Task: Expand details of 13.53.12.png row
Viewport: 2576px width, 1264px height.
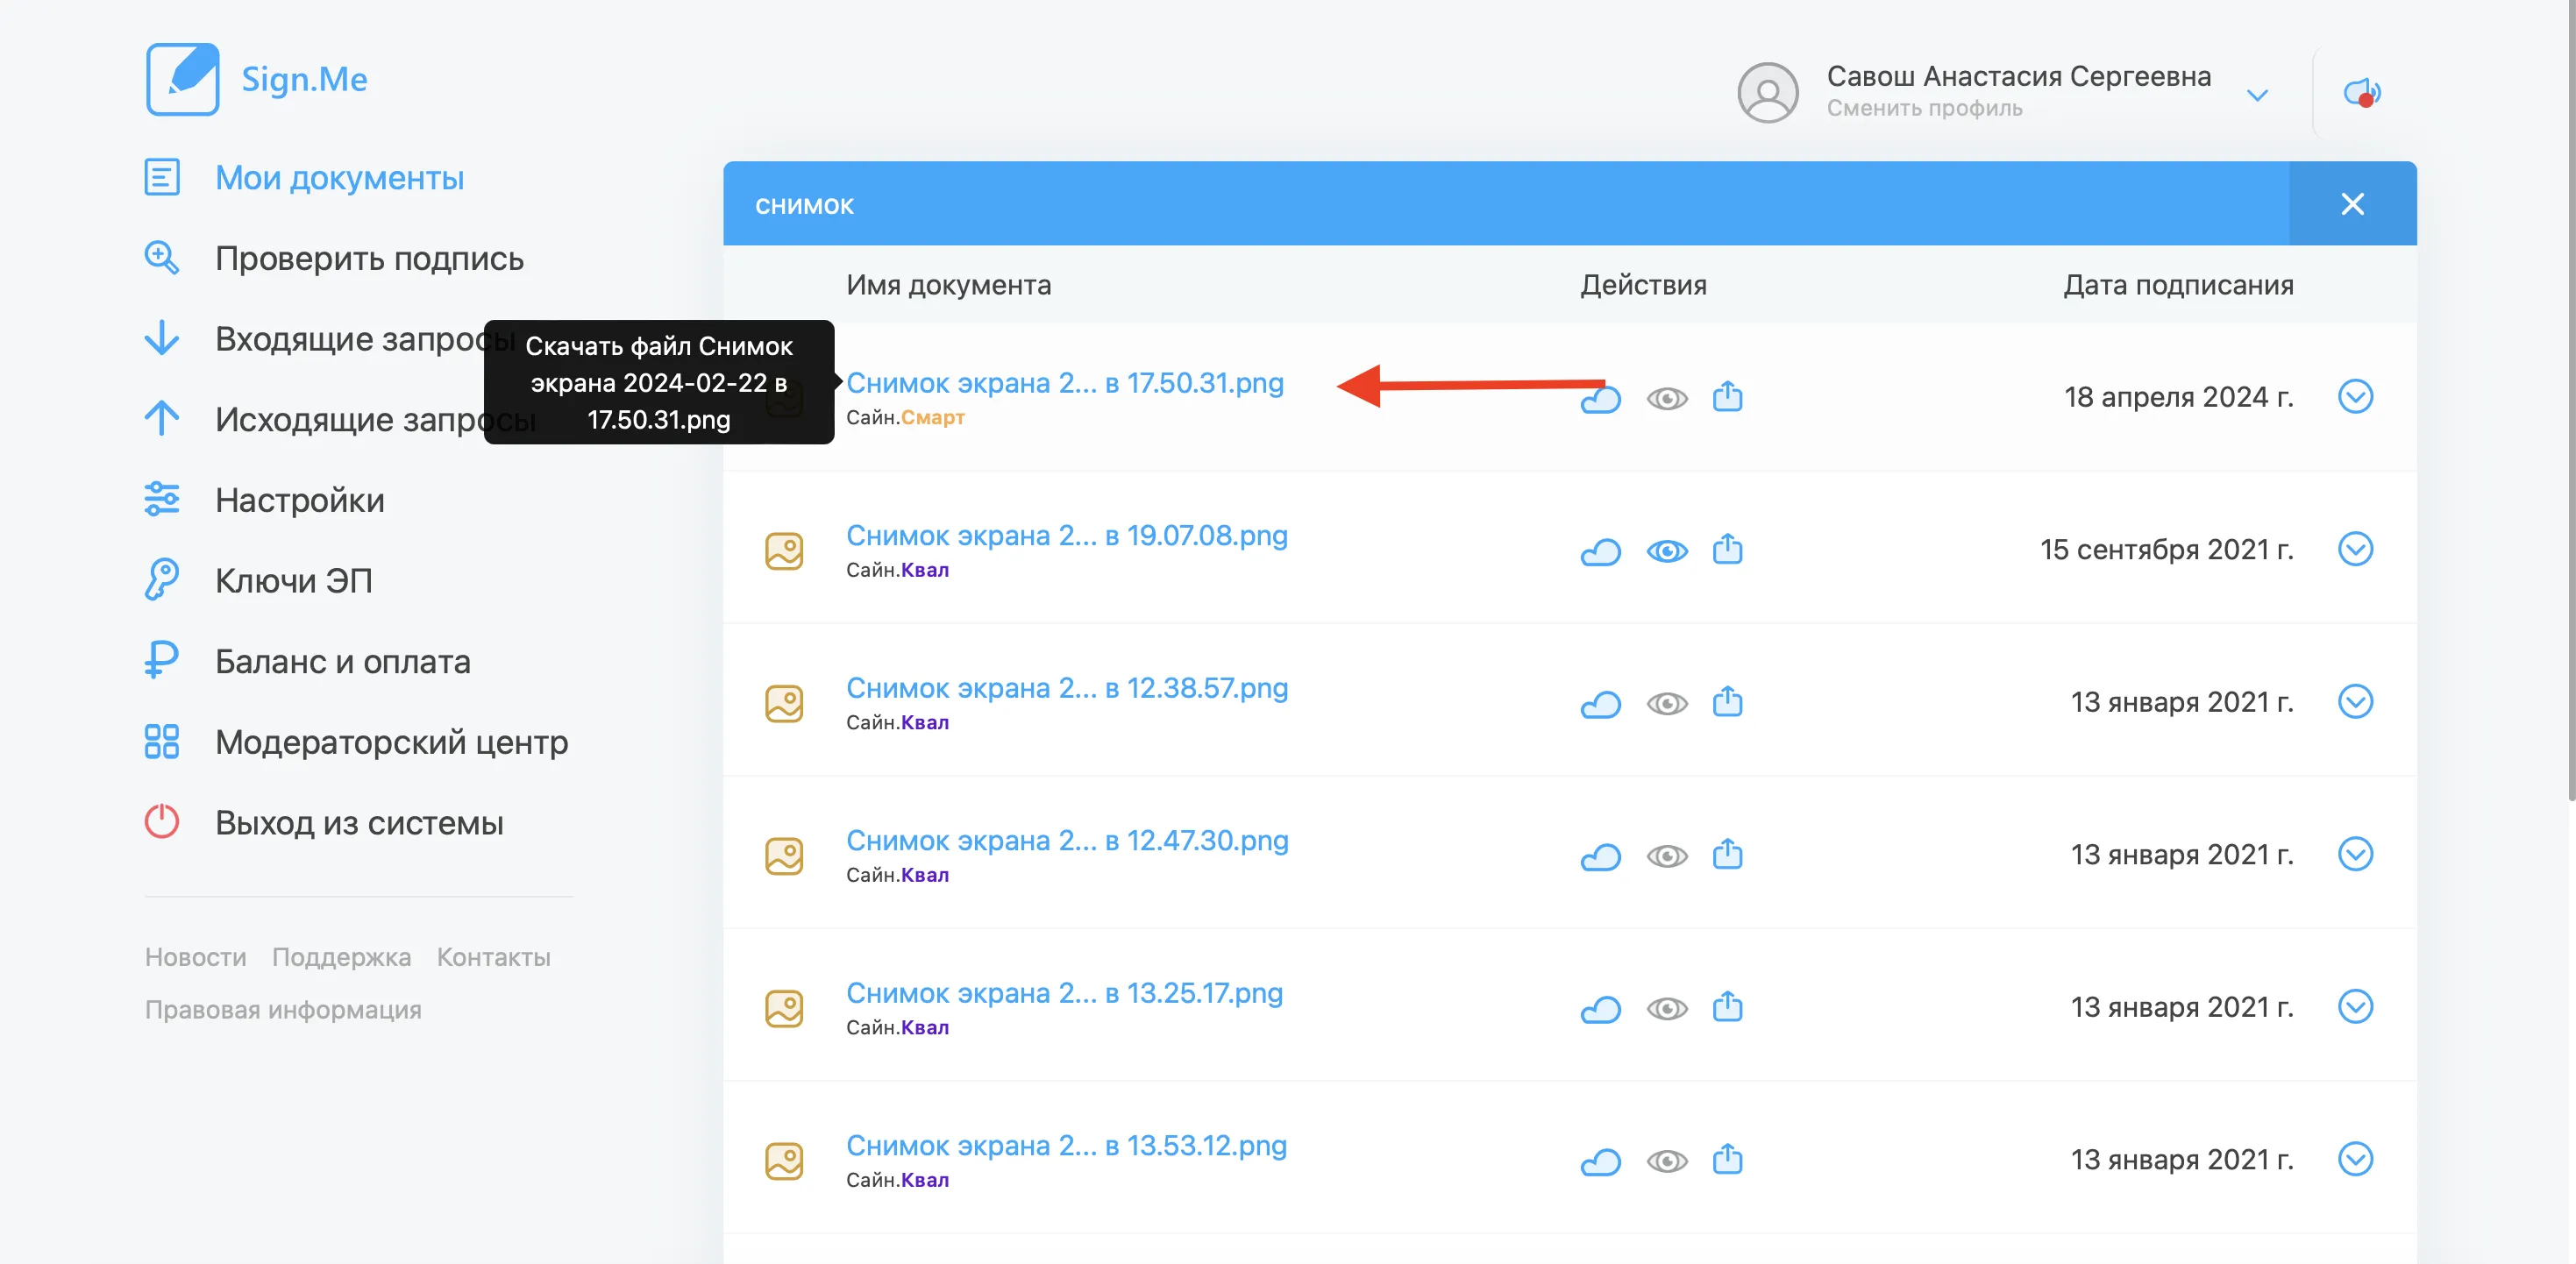Action: (x=2355, y=1159)
